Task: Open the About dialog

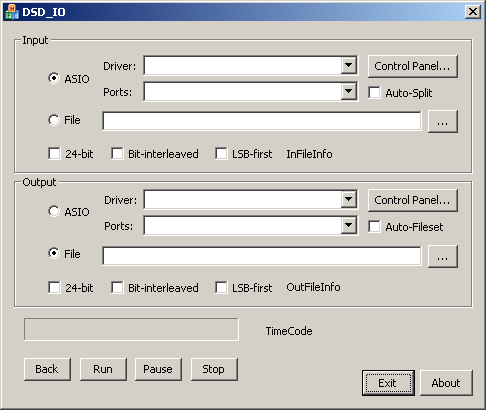Action: coord(446,383)
